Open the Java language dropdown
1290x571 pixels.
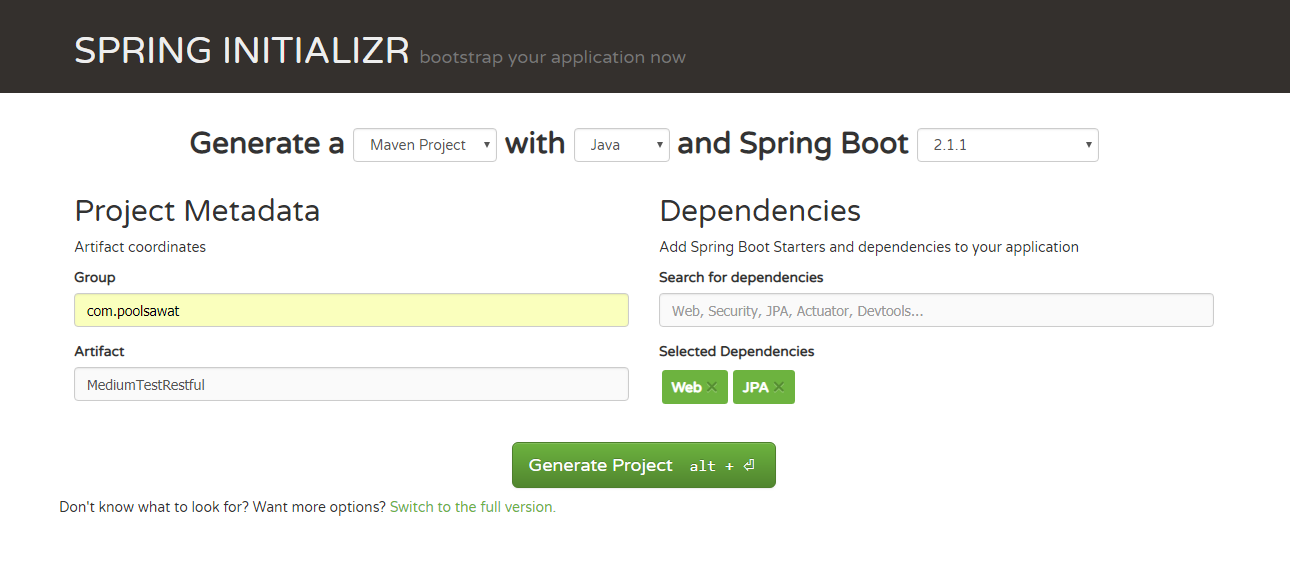point(622,145)
